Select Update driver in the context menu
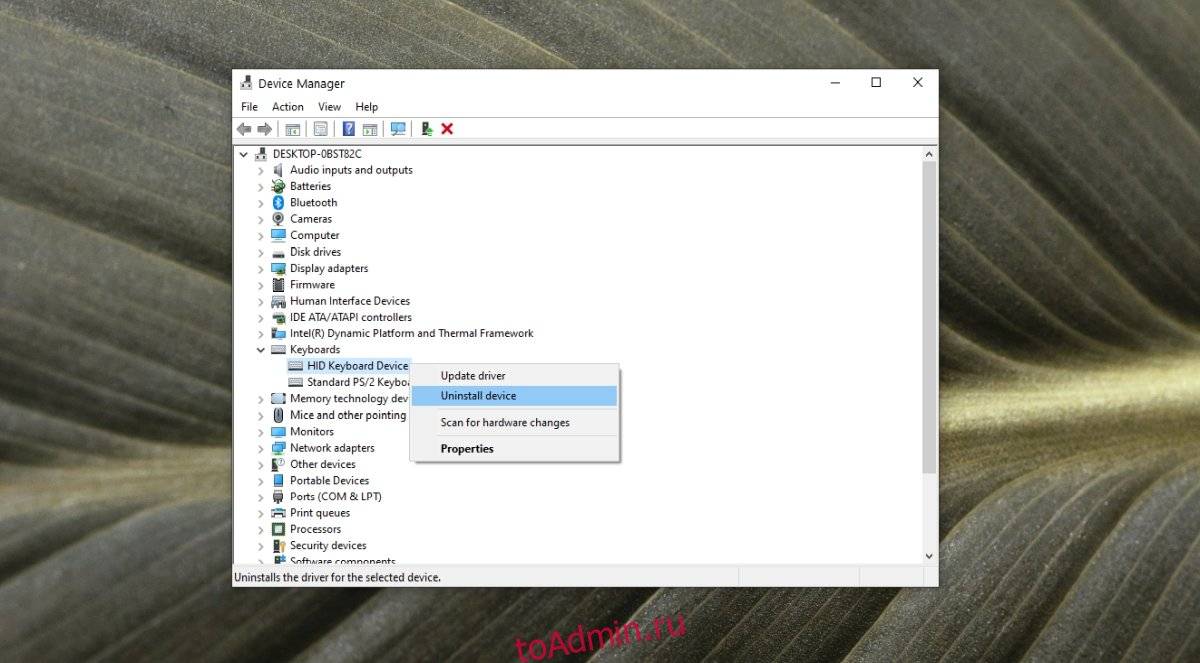This screenshot has height=663, width=1200. coord(473,376)
